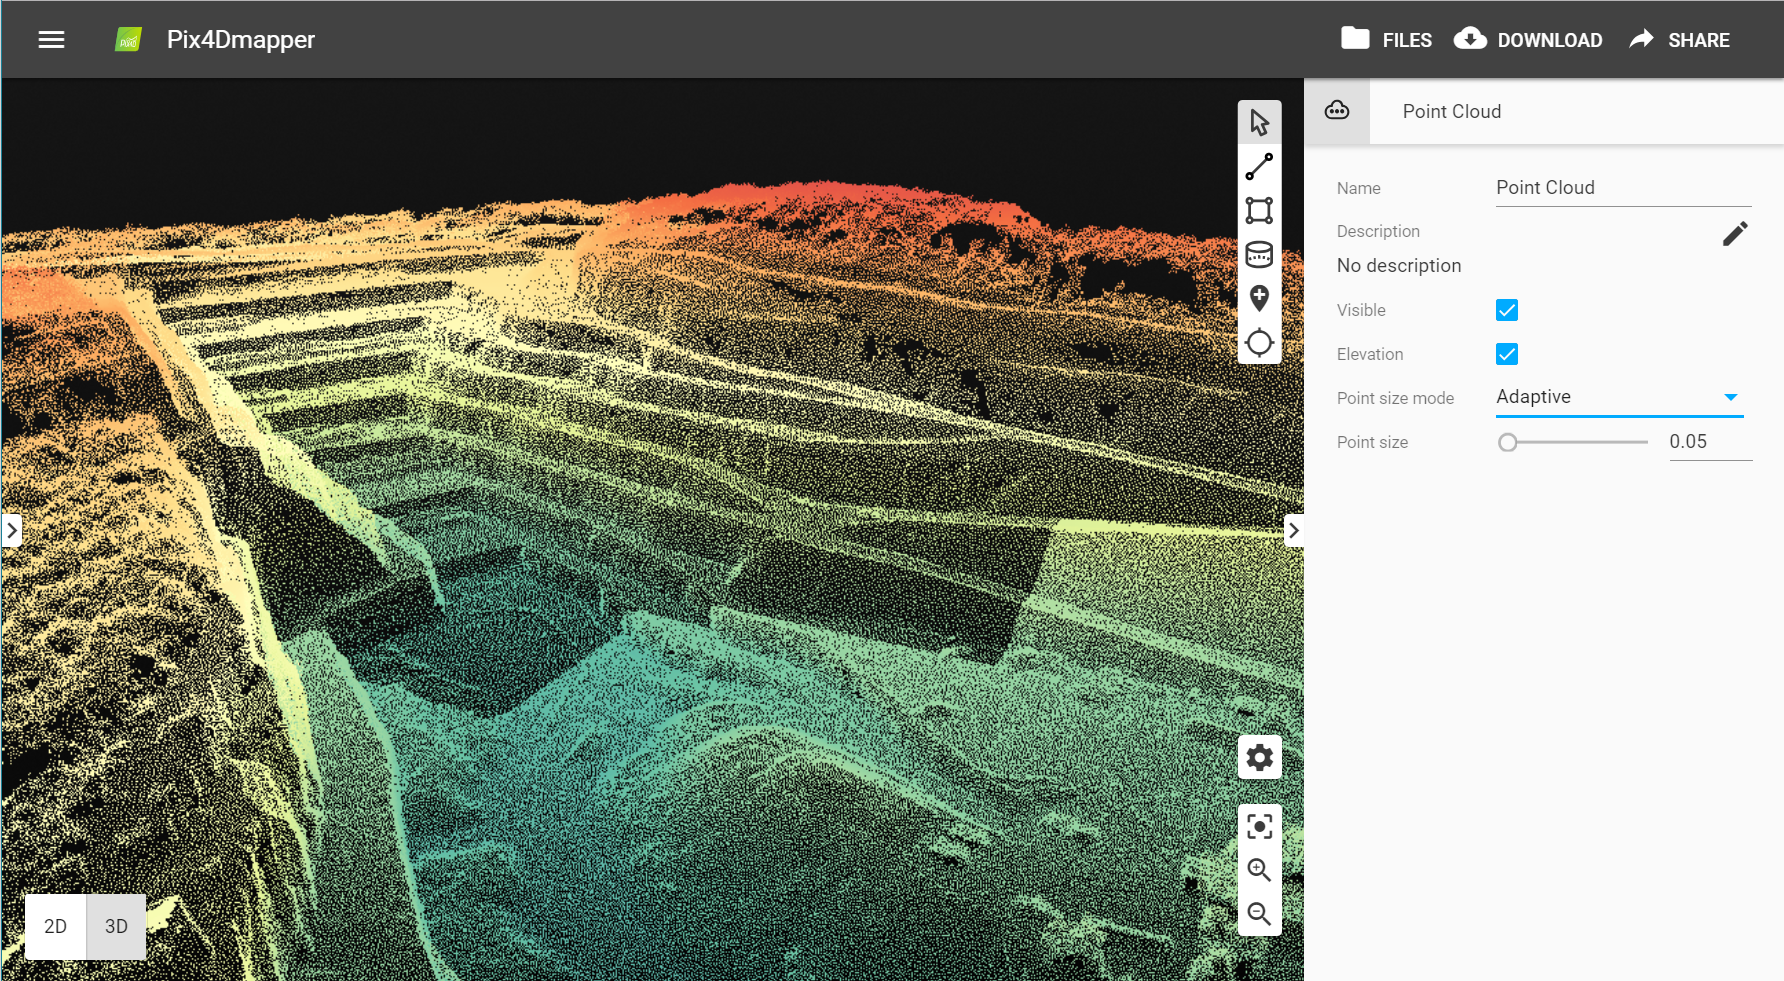Open the viewer settings gear
The image size is (1784, 981).
click(1259, 758)
